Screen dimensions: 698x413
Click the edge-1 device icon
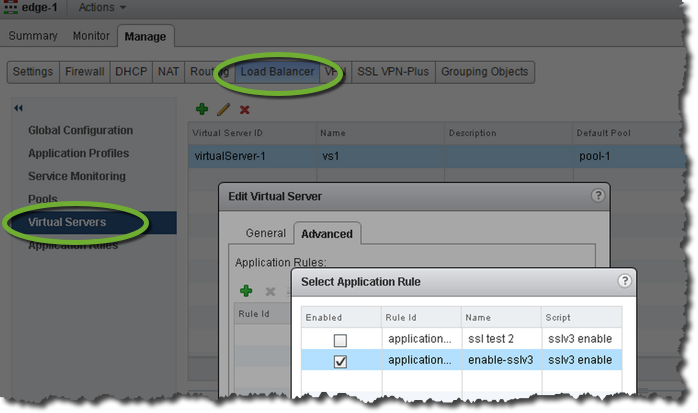click(11, 7)
